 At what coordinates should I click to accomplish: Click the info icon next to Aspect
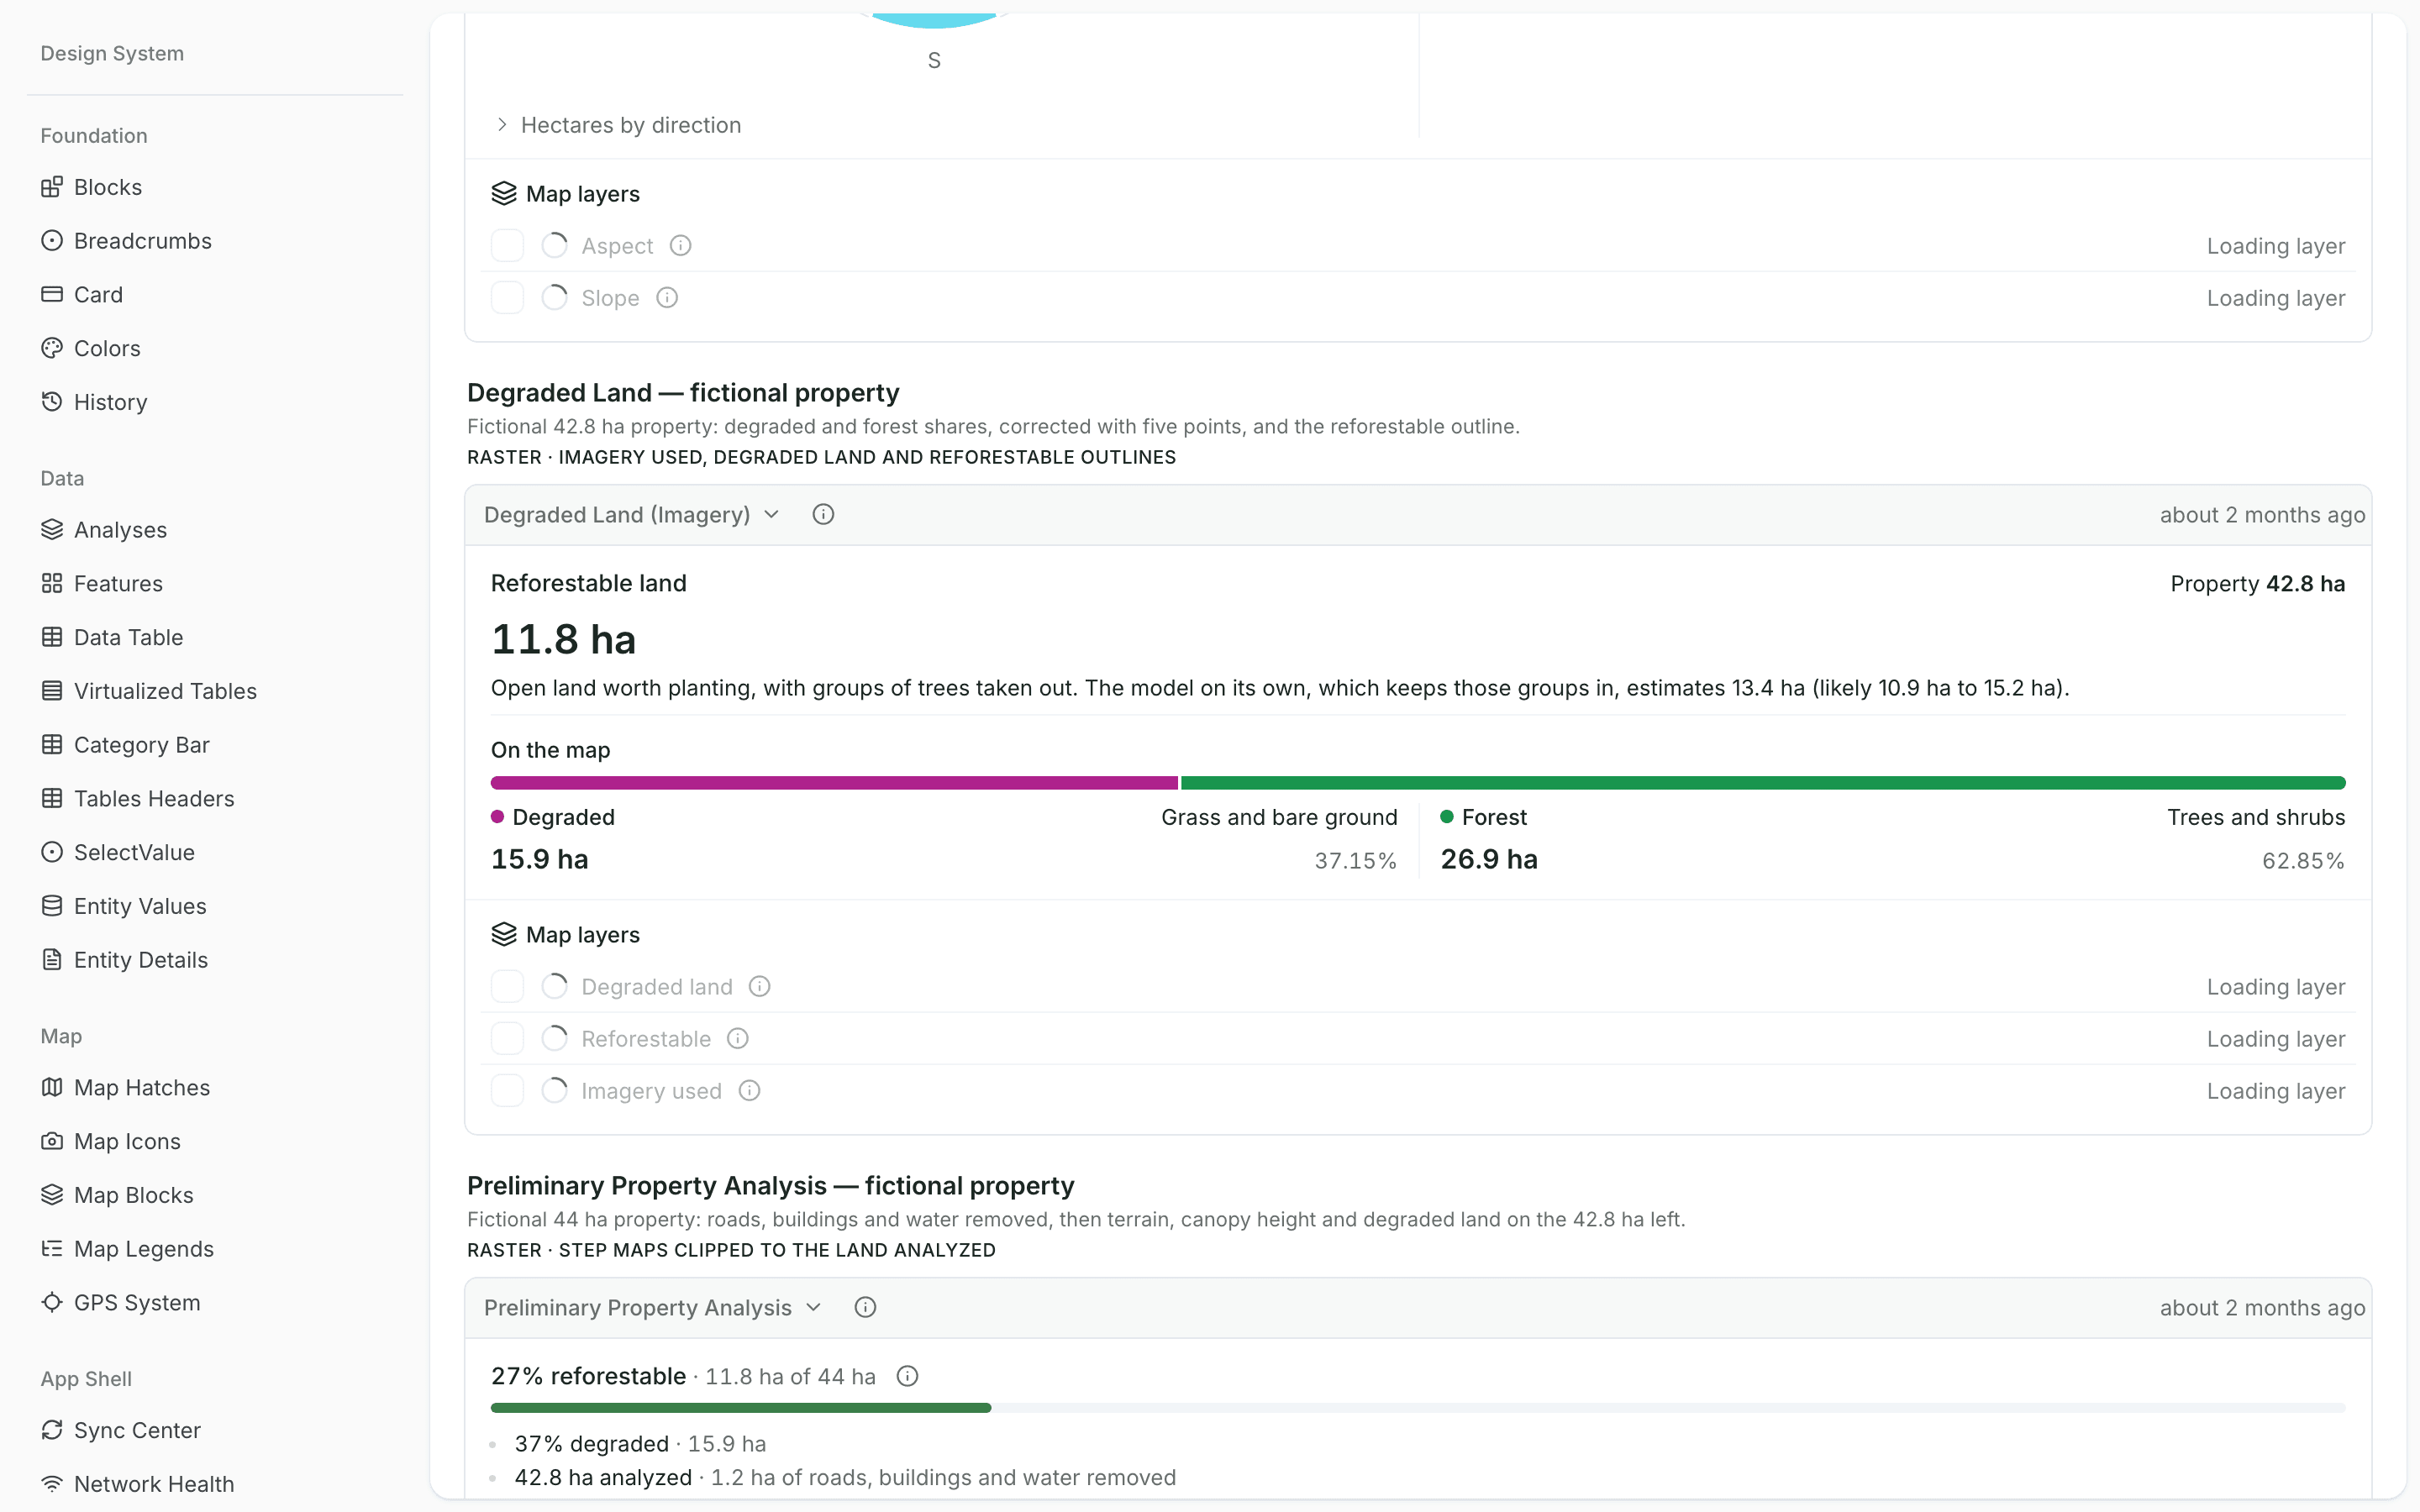[680, 246]
